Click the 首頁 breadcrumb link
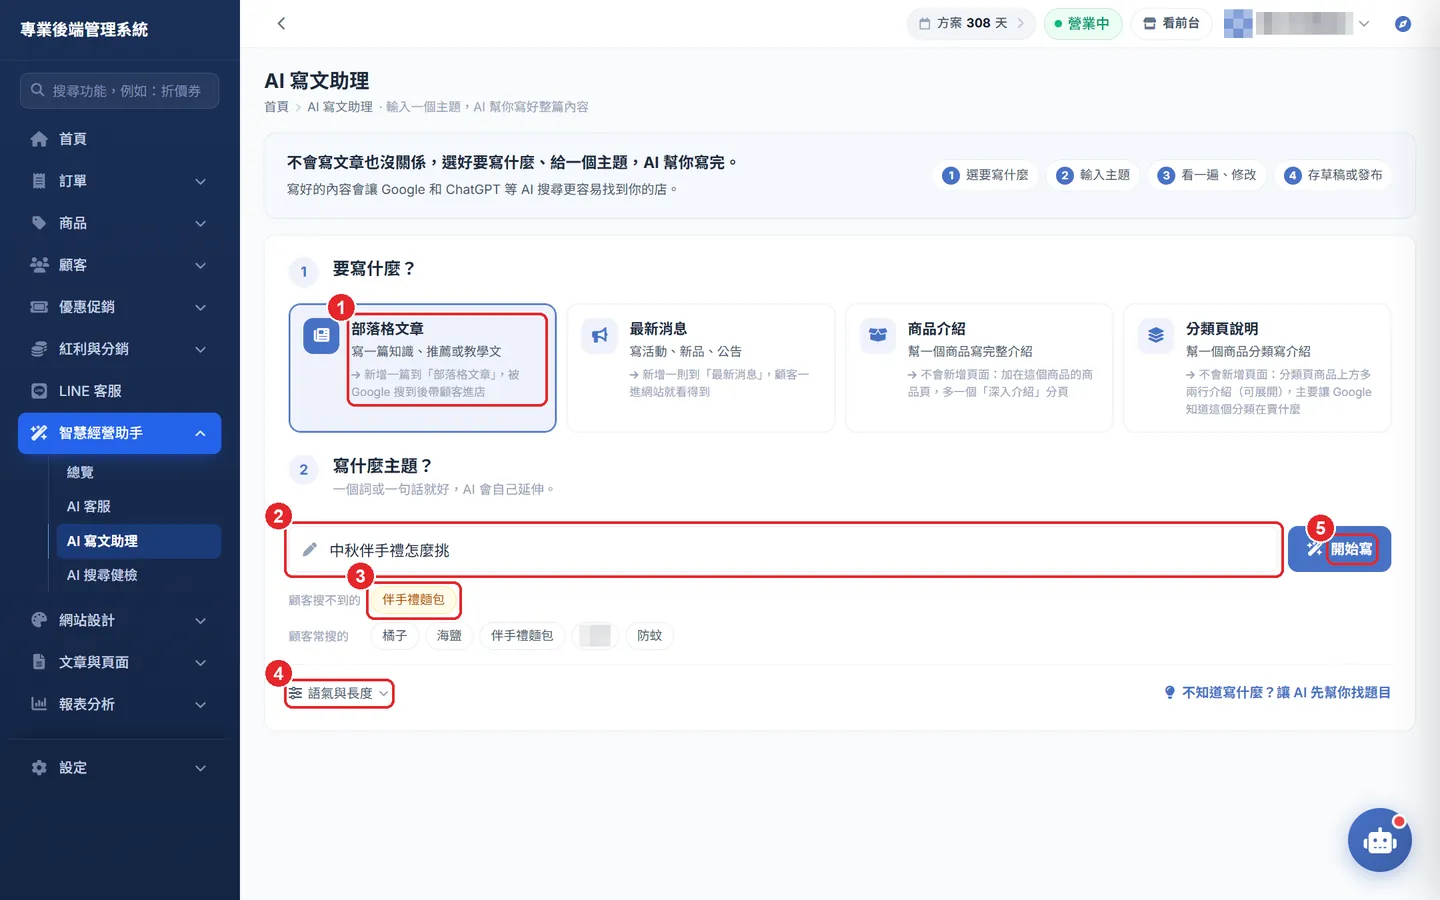This screenshot has height=900, width=1440. 276,107
